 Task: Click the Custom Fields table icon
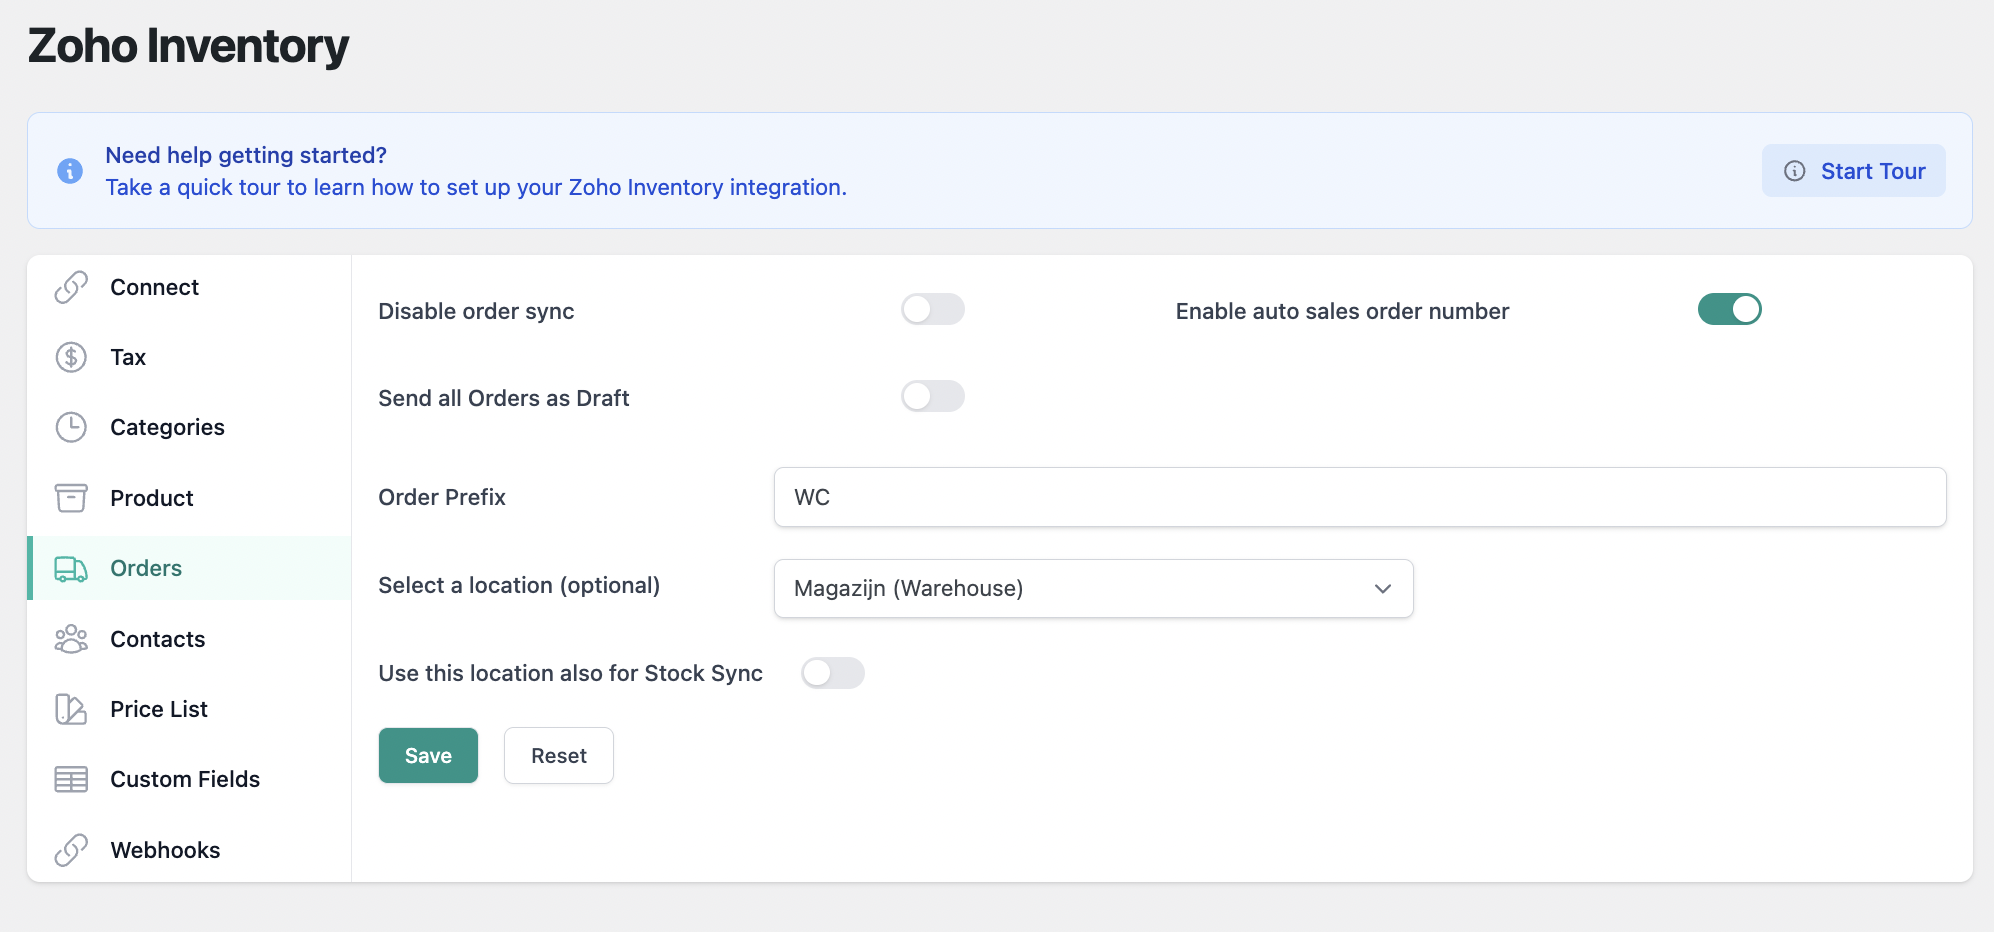71,779
